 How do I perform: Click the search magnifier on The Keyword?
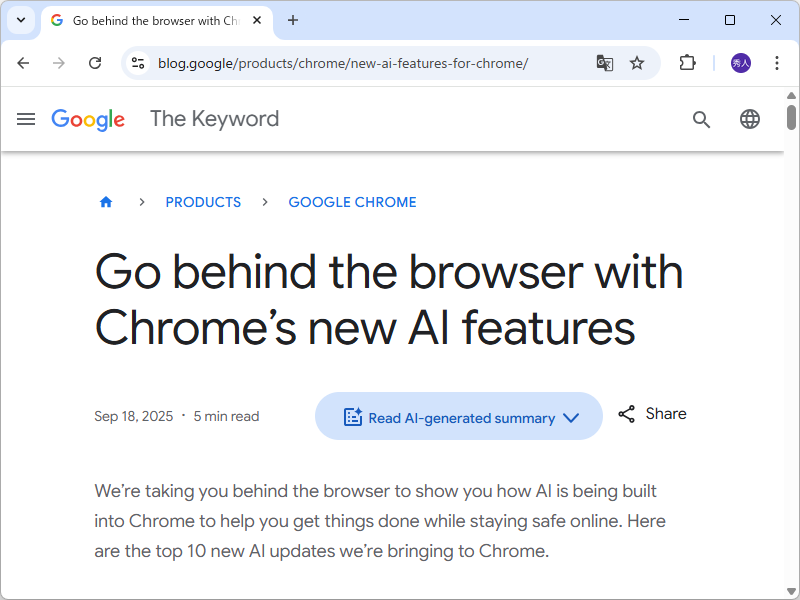[x=701, y=119]
